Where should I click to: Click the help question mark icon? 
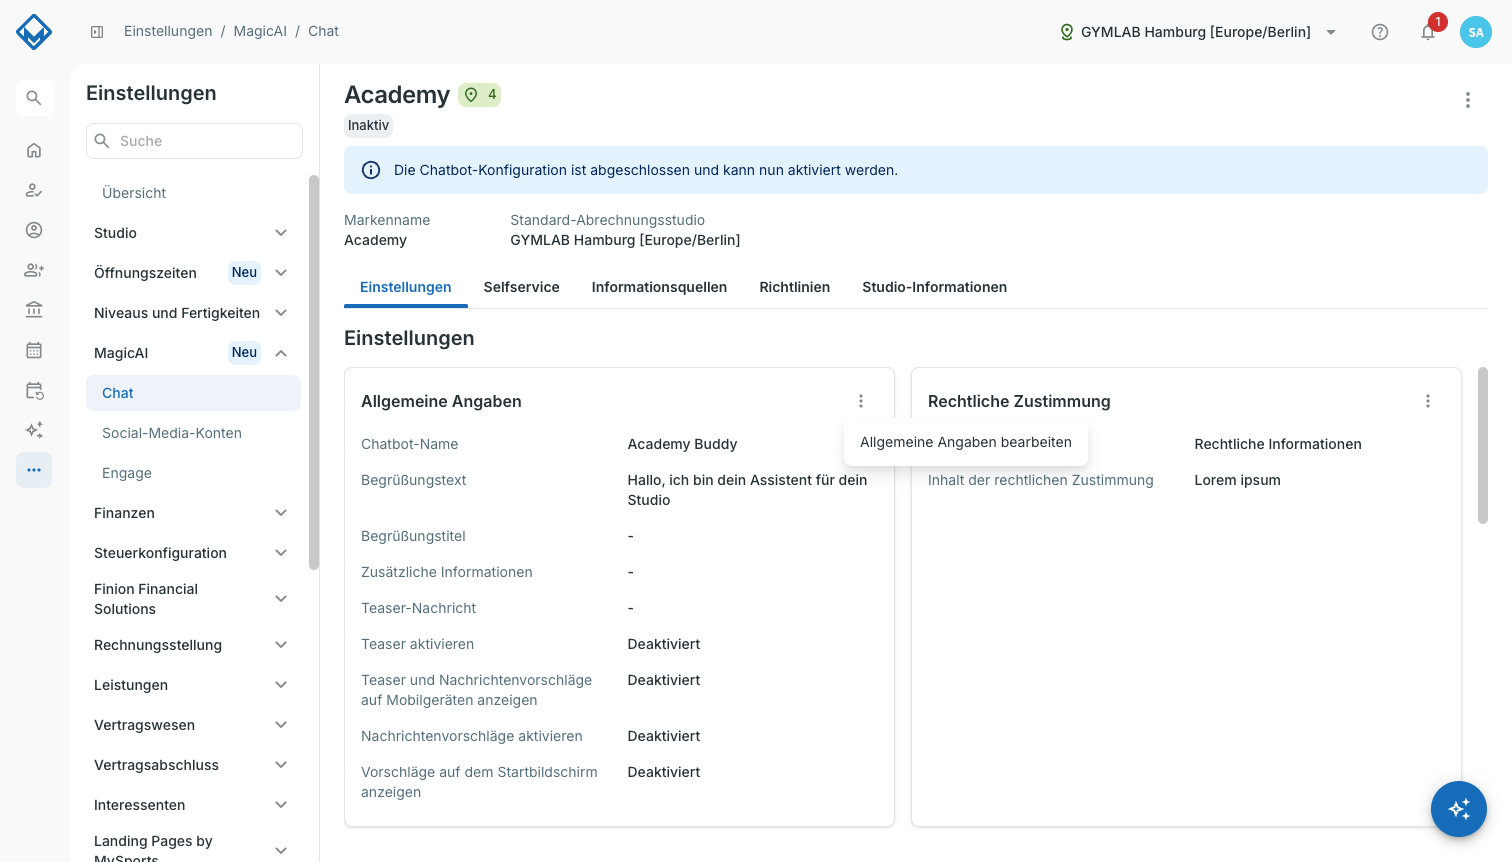[x=1380, y=32]
